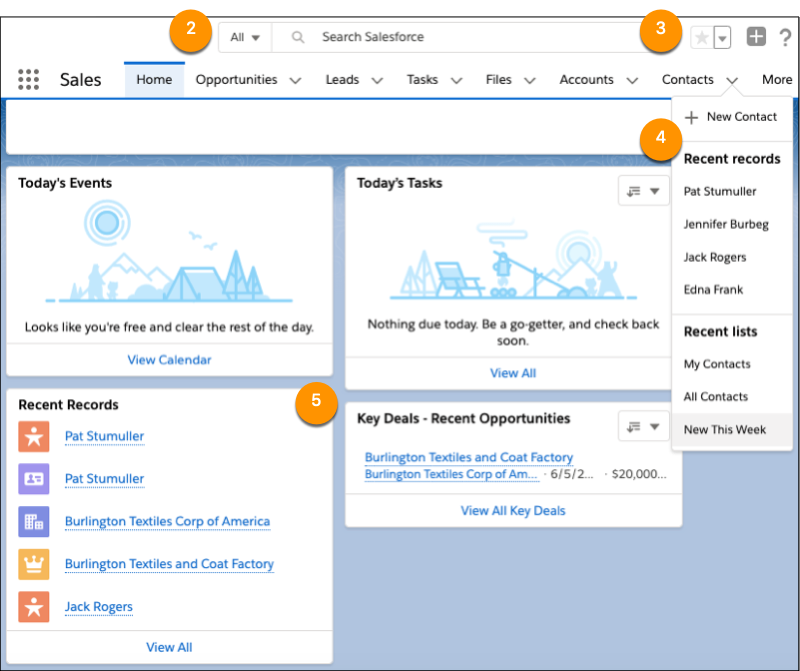Click the building icon beside Burlington Textiles Corp

point(33,521)
